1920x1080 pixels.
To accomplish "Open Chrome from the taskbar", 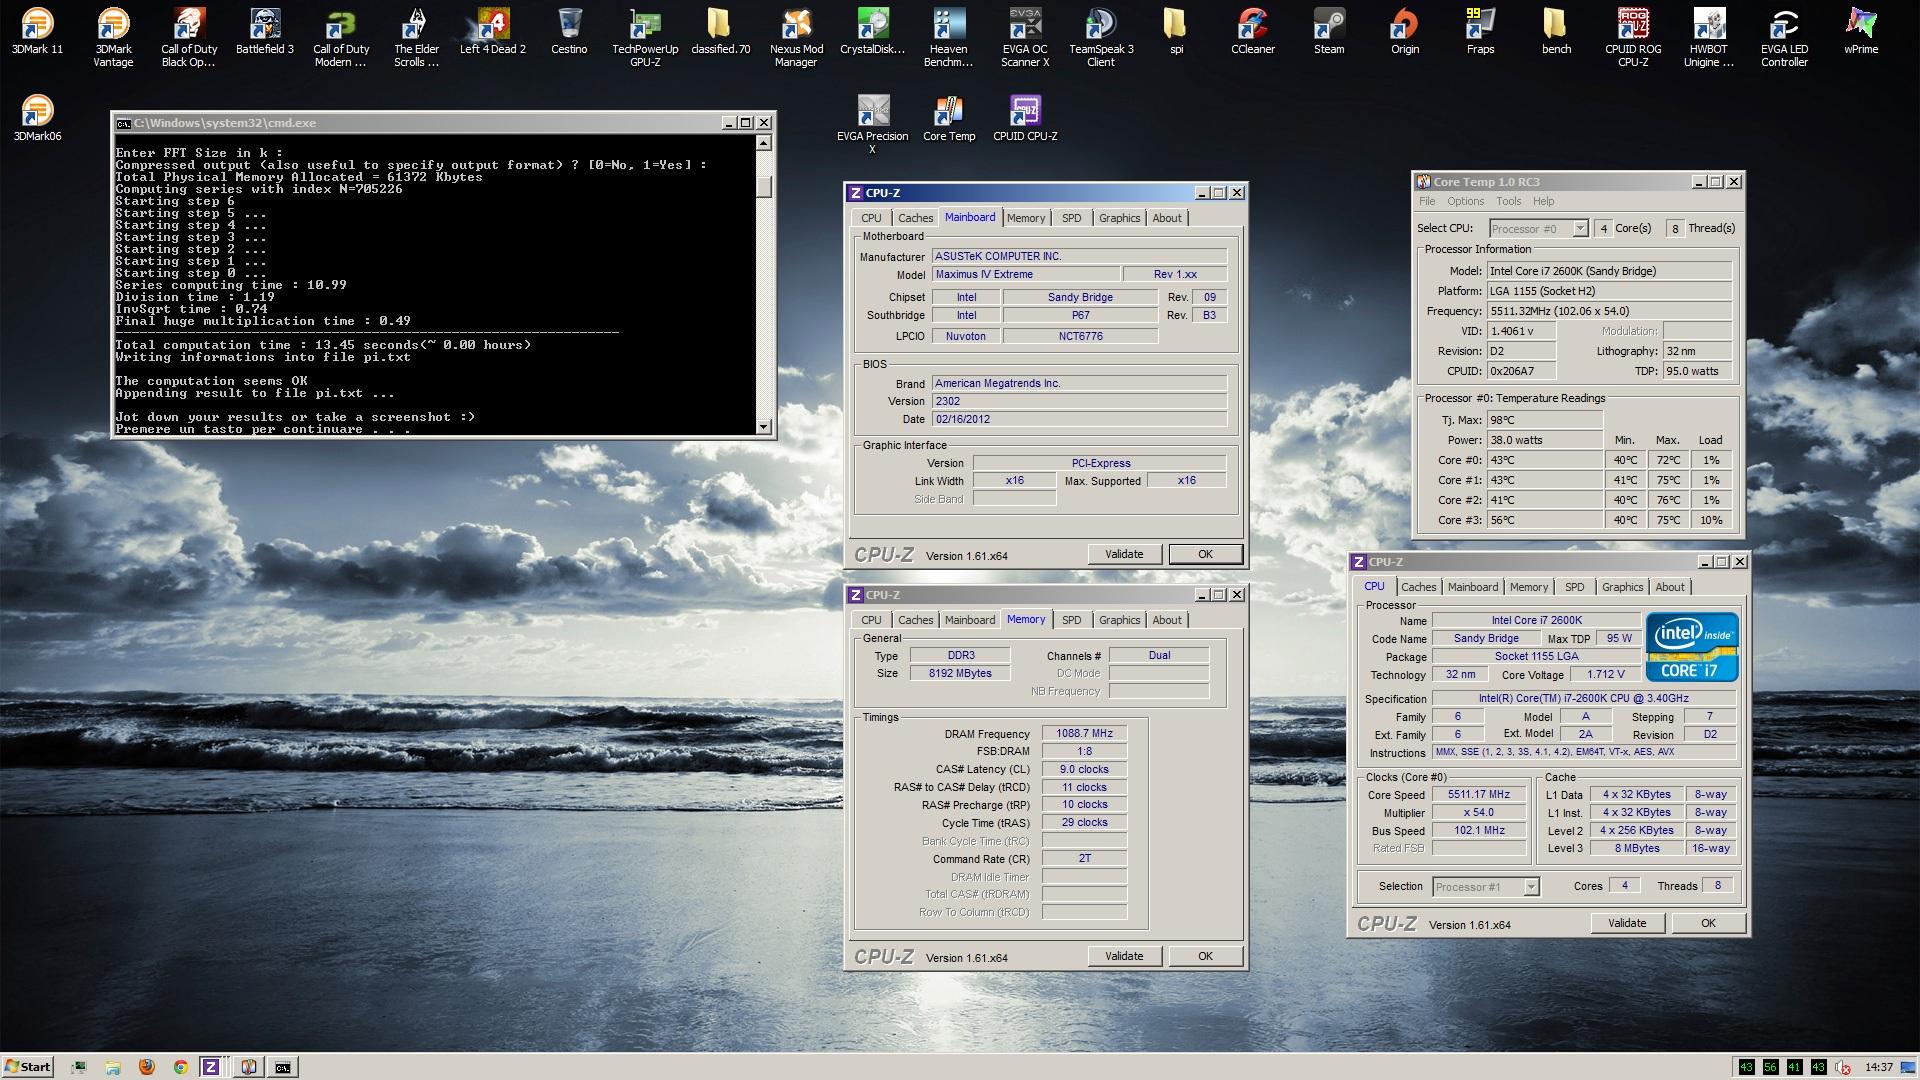I will point(180,1067).
